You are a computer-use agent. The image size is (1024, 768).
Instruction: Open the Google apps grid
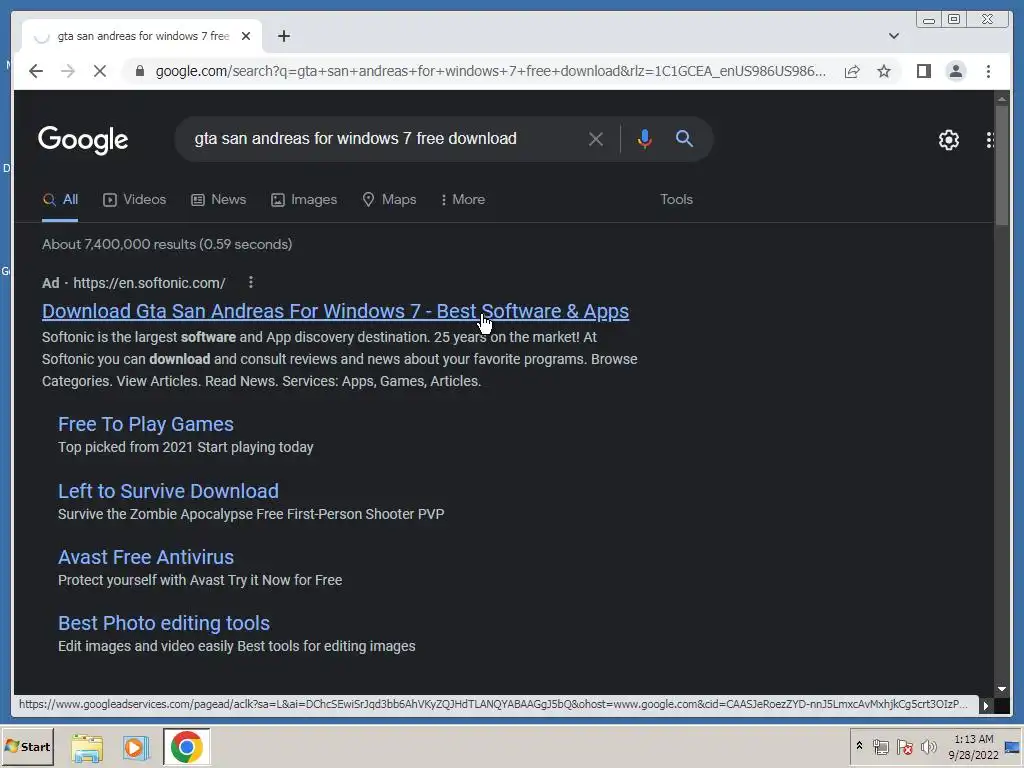(990, 140)
